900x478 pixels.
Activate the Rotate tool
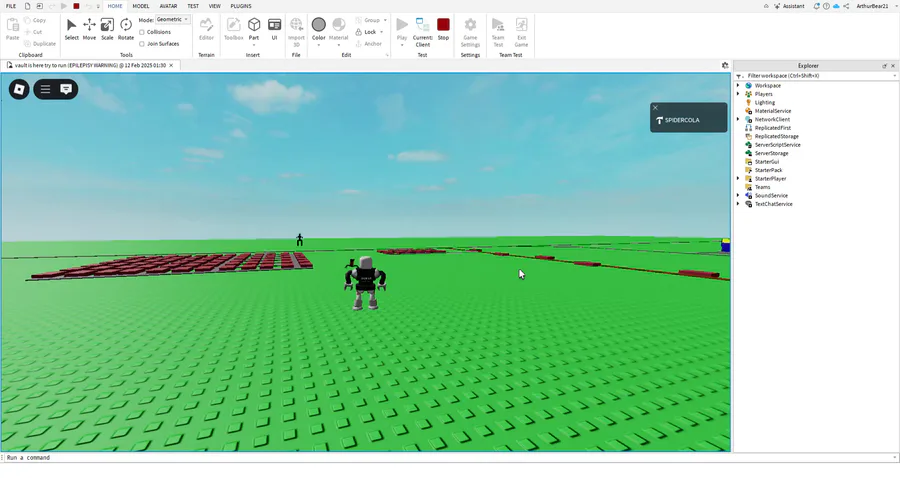126,29
